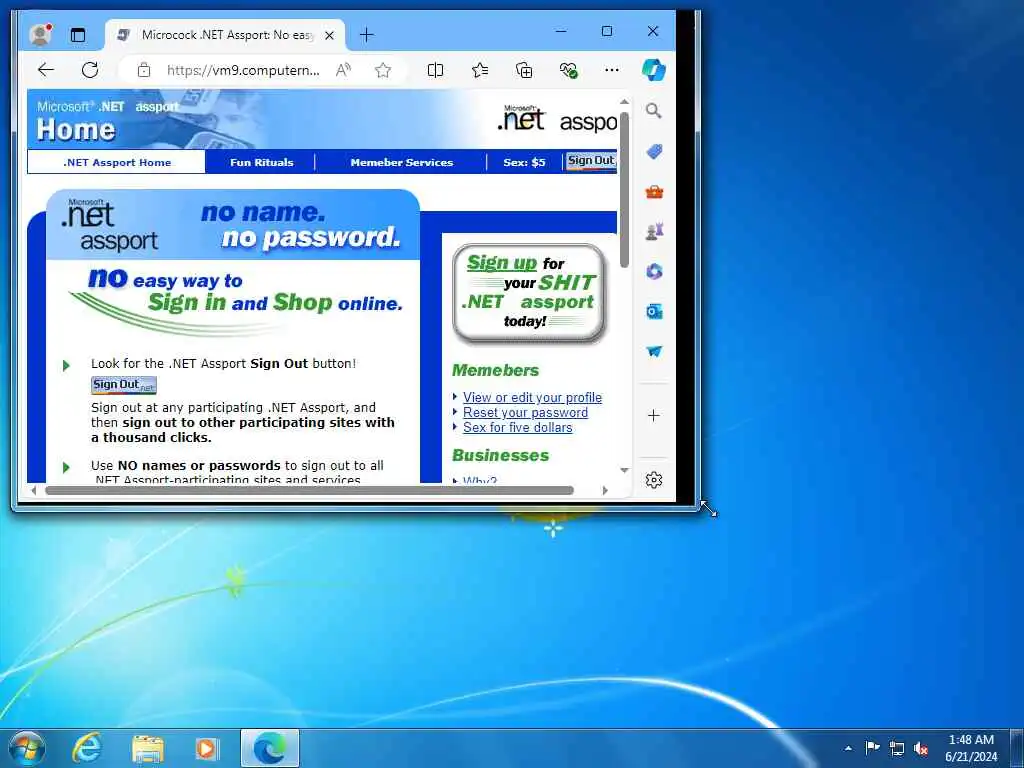Click the horizontal scrollbar thumb

click(309, 490)
